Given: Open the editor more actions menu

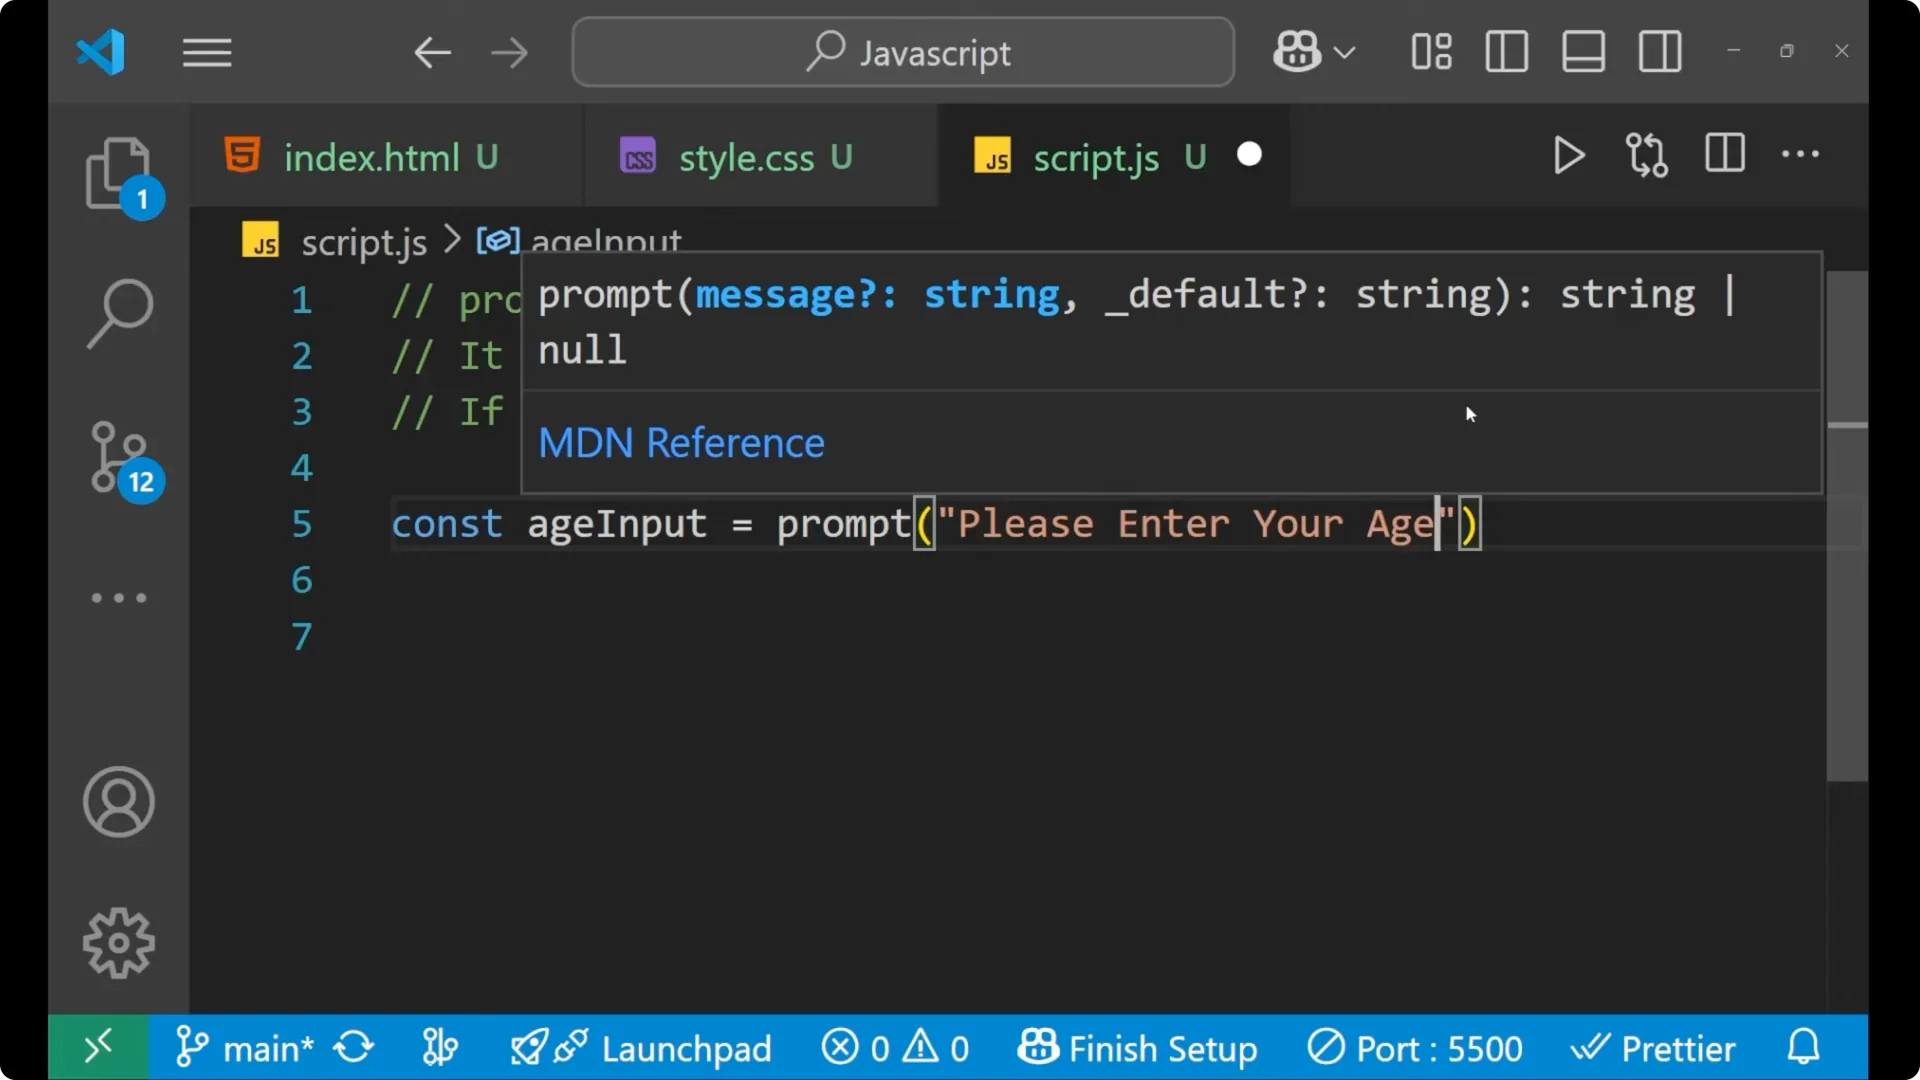Looking at the screenshot, I should click(1800, 155).
